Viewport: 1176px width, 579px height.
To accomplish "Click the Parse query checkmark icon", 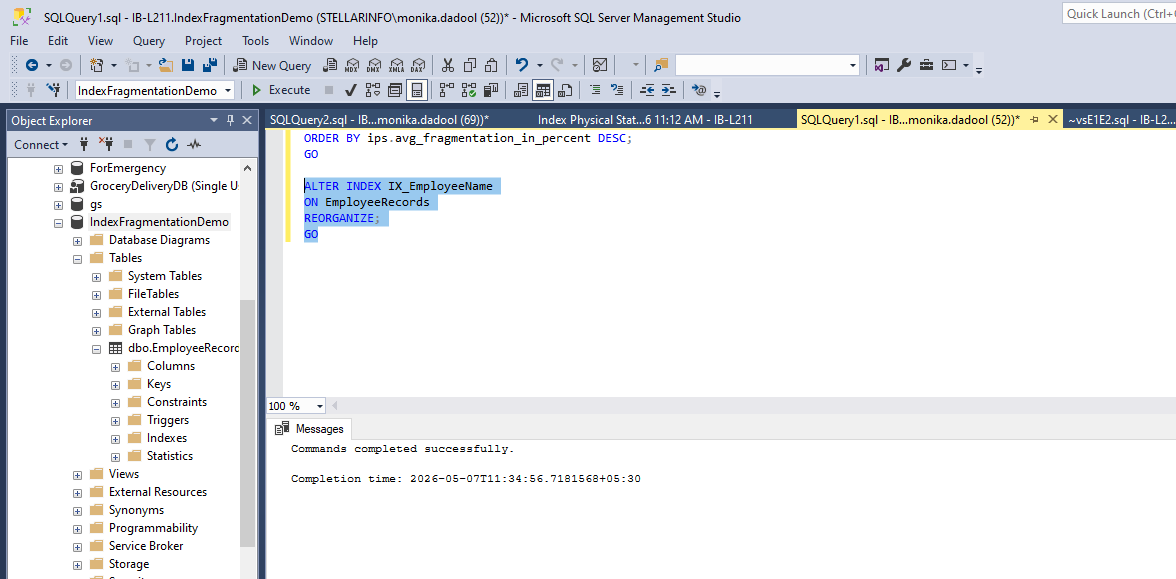I will [350, 90].
